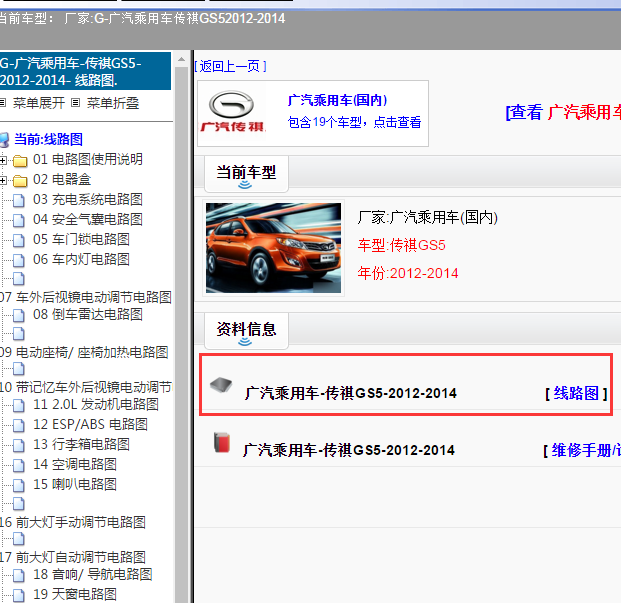
Task: Click wifi-style arrow under 当前车型 tab
Action: tap(245, 185)
